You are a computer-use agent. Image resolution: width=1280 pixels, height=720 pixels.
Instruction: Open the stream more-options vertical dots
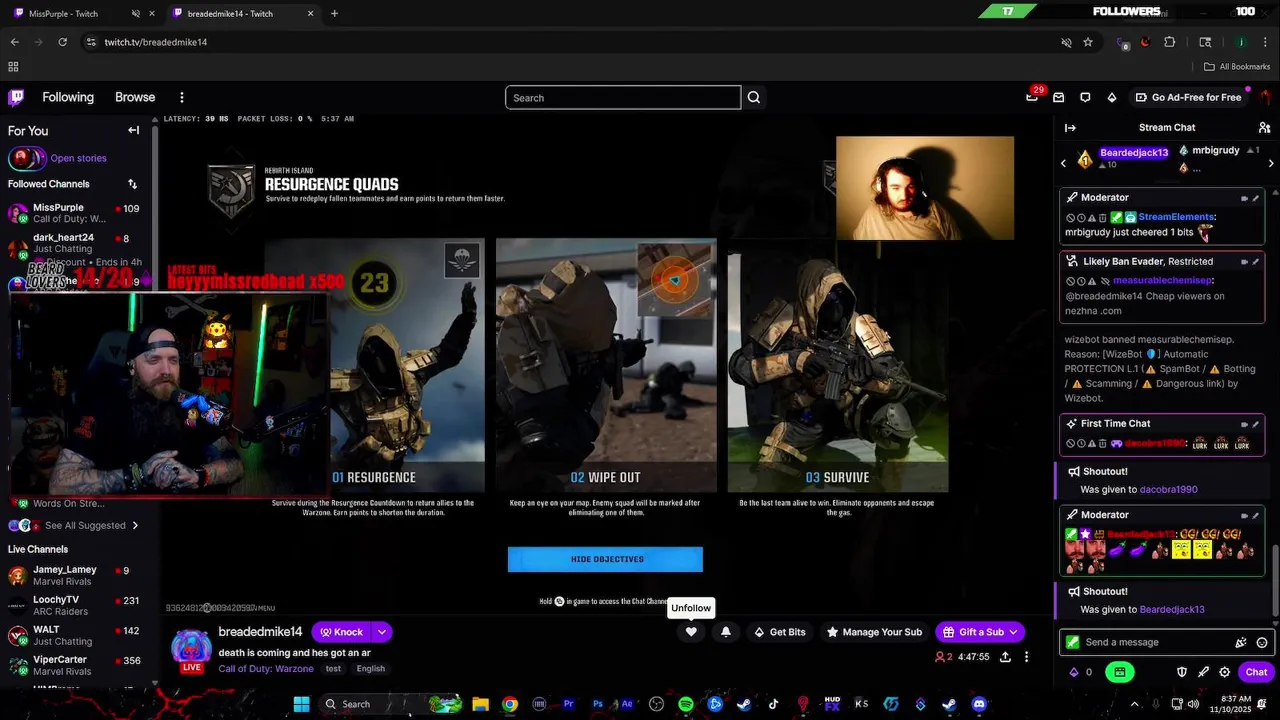tap(1027, 657)
